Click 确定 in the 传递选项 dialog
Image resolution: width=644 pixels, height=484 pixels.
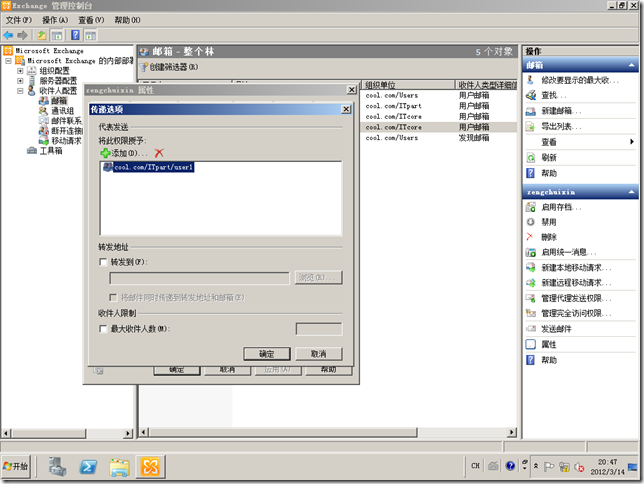tap(266, 354)
